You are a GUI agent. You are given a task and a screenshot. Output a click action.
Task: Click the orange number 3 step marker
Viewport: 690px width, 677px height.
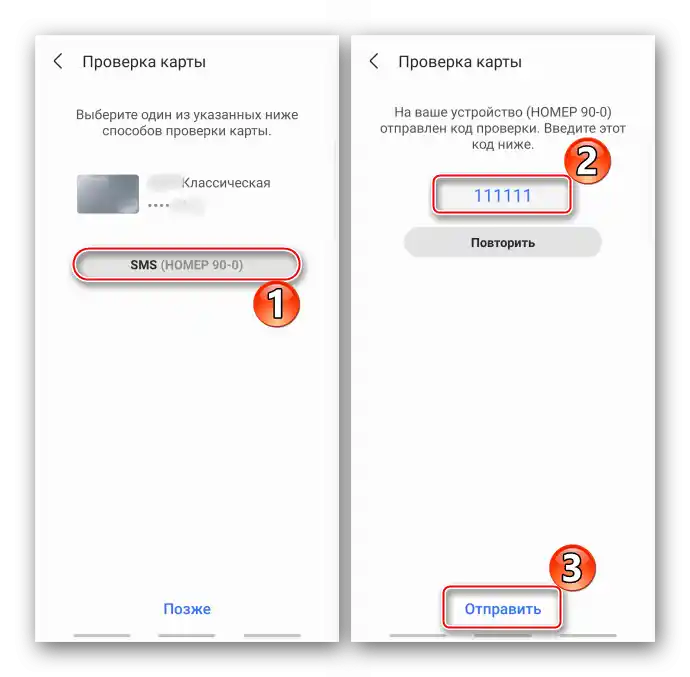pos(572,567)
